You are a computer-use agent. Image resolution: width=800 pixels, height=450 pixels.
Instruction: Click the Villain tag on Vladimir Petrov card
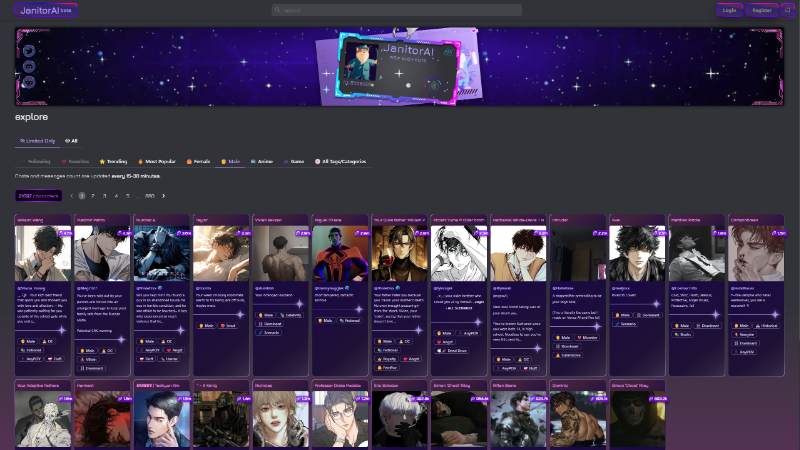88,360
